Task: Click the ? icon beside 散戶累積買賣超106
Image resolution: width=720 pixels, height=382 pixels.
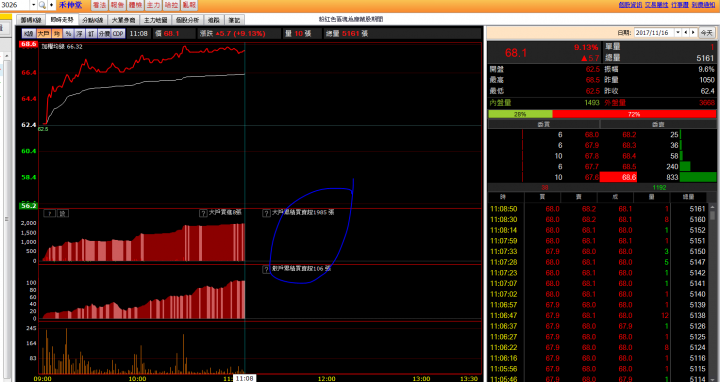Action: click(266, 270)
